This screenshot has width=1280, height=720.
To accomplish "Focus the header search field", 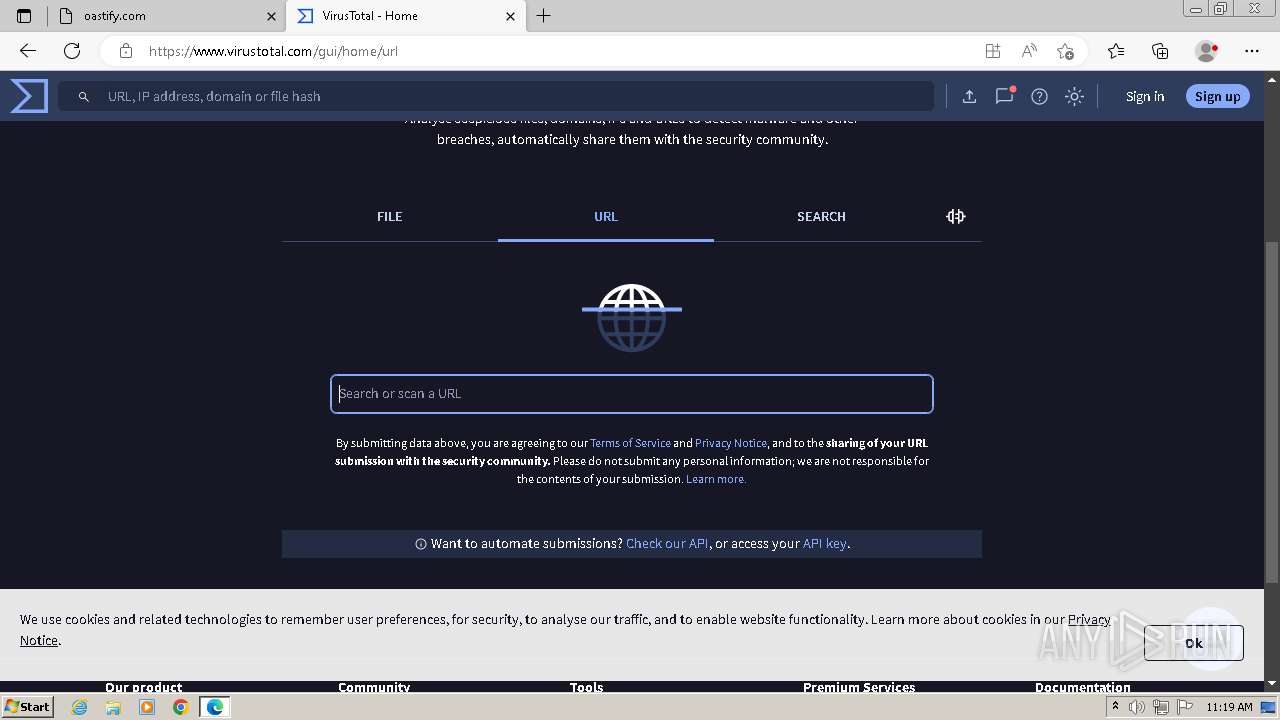I will click(x=496, y=96).
